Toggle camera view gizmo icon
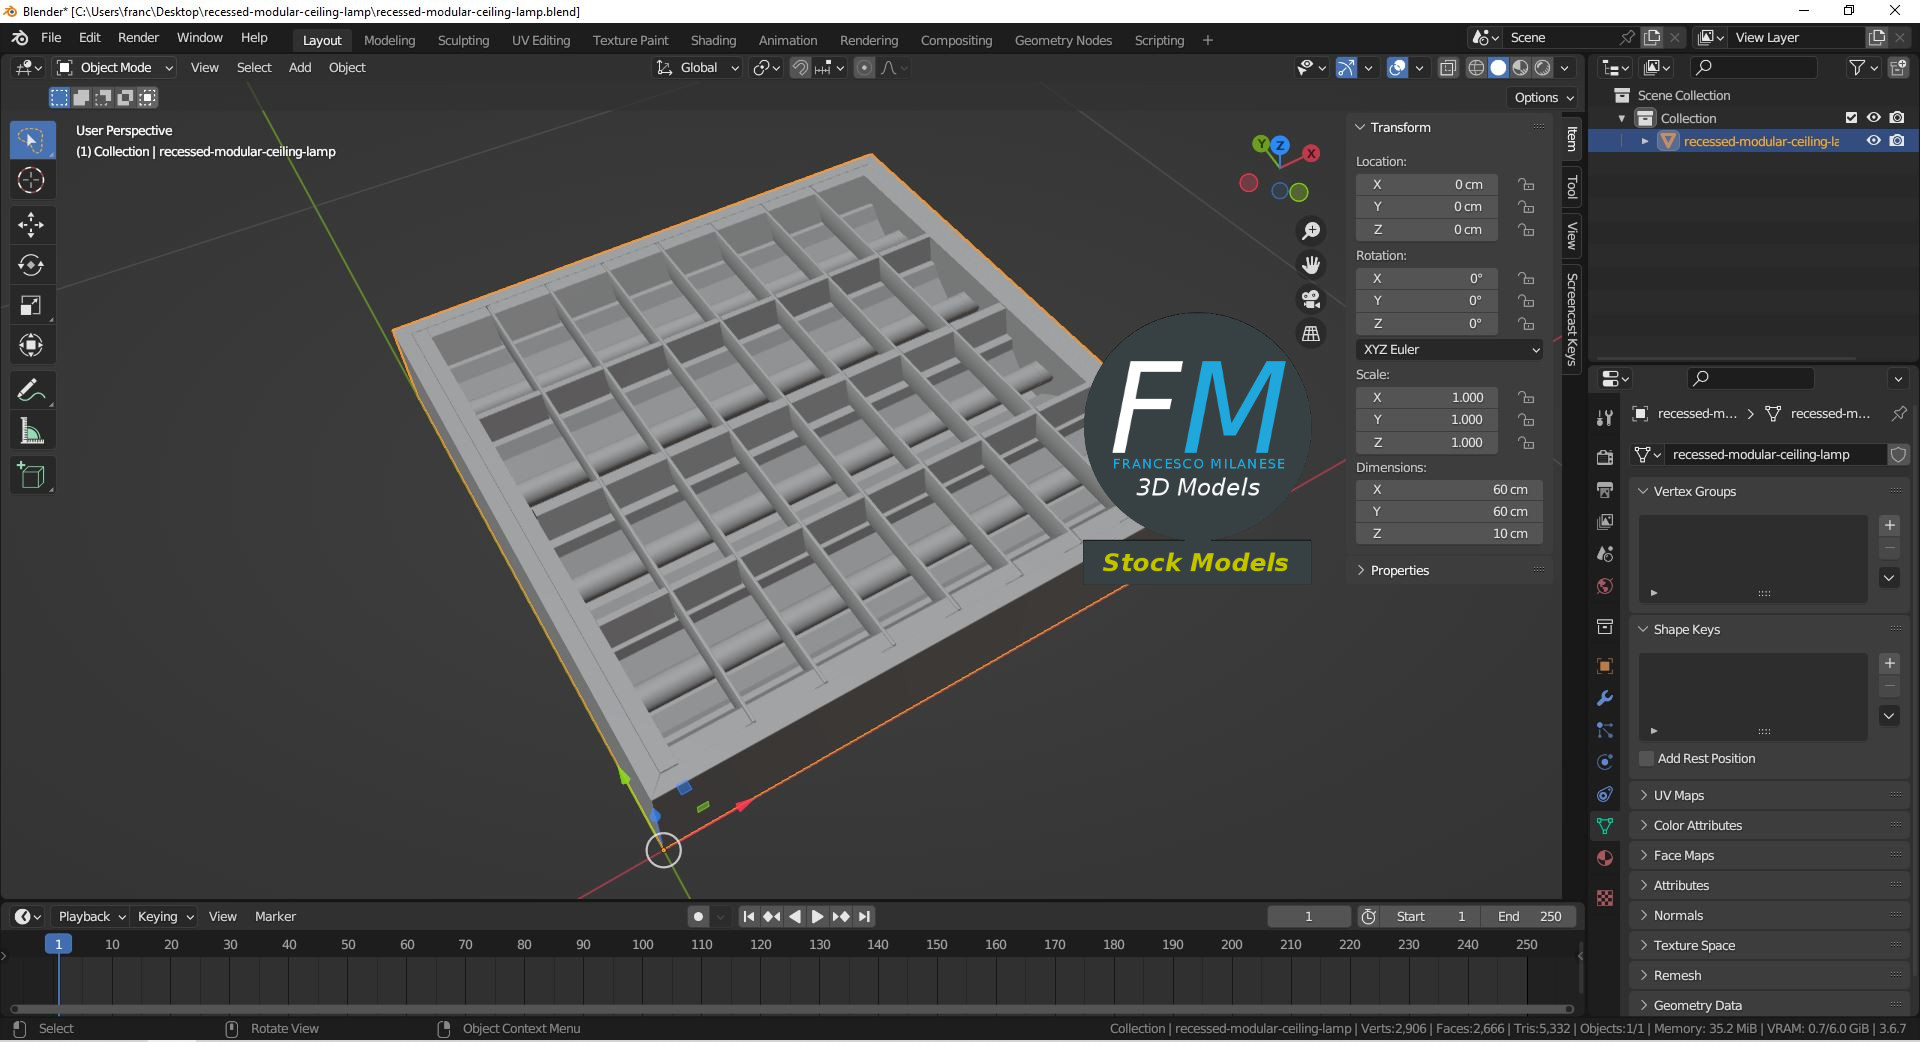This screenshot has height=1042, width=1920. tap(1310, 299)
